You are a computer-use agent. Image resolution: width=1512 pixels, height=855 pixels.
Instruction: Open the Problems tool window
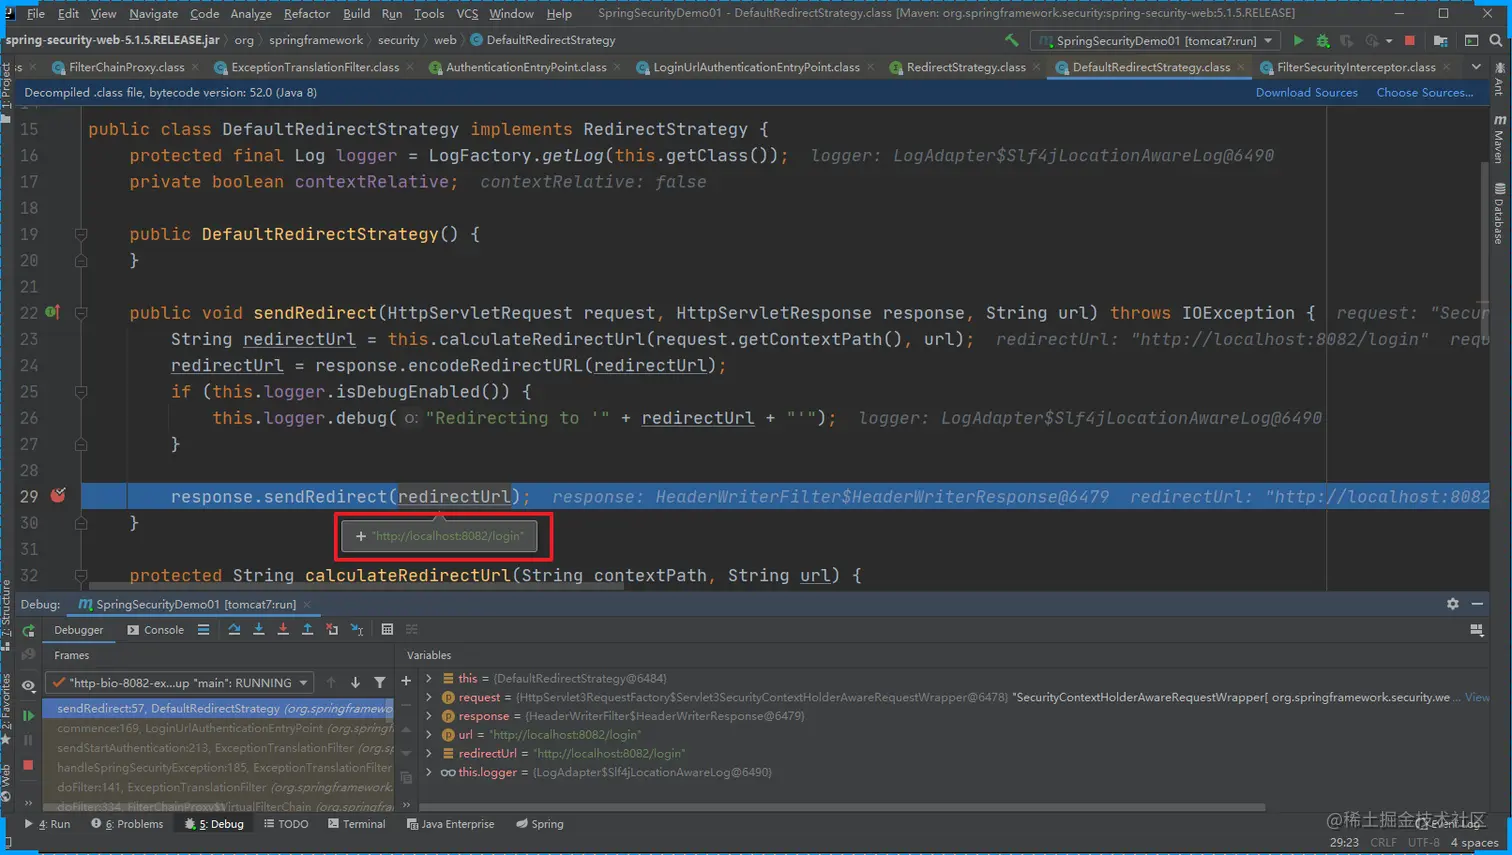127,824
